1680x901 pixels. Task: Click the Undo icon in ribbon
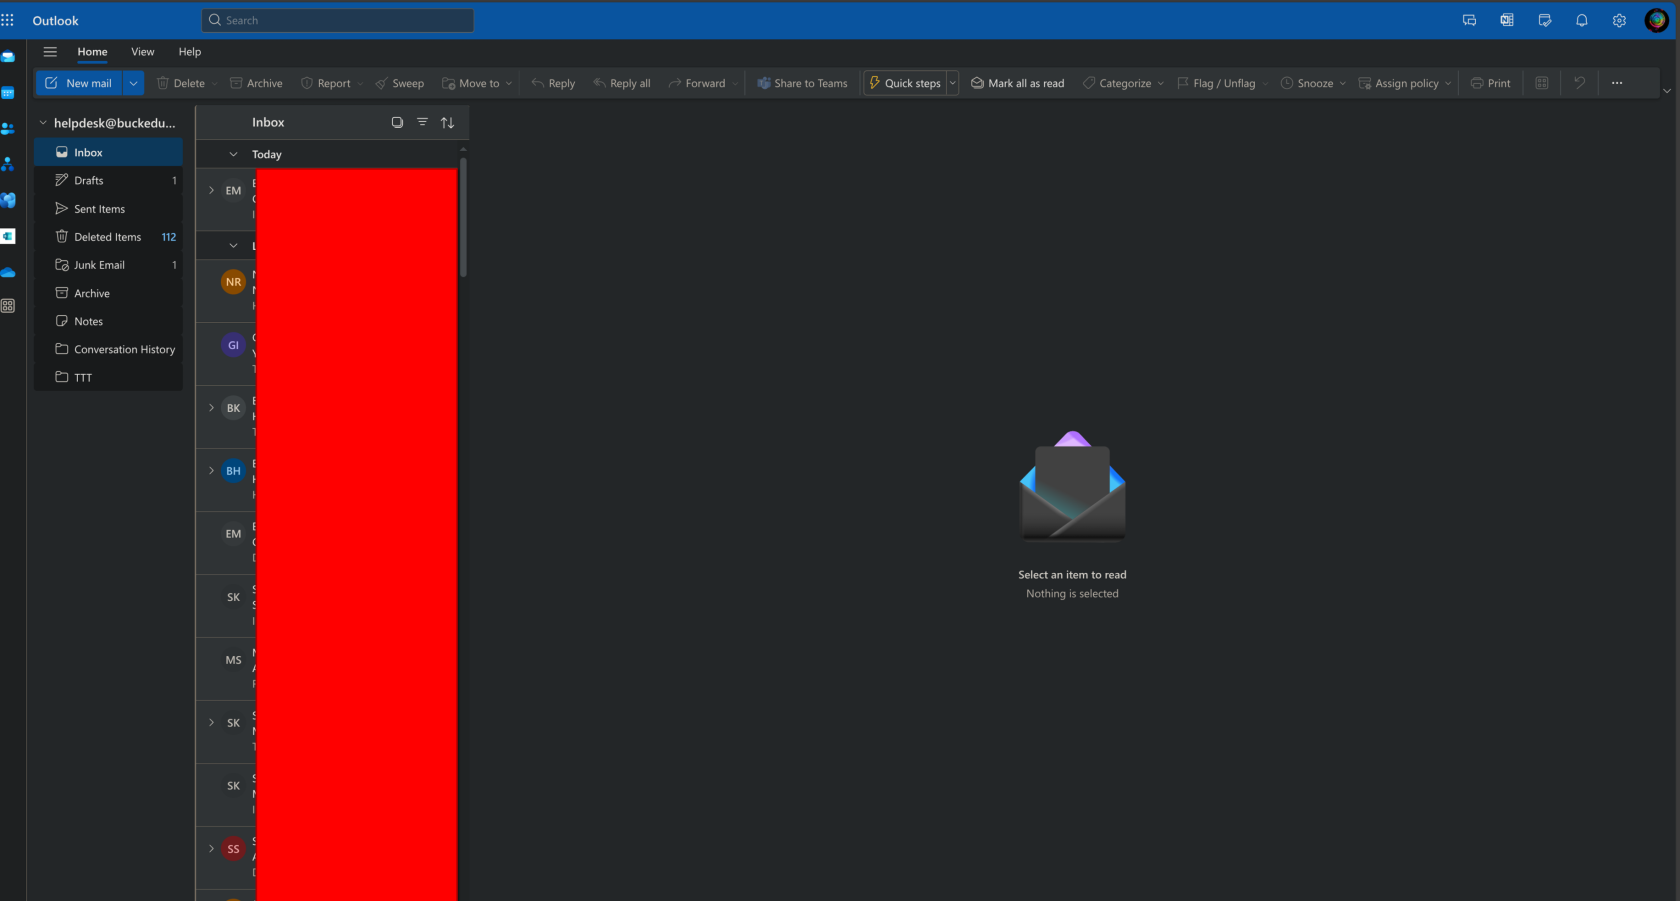(1579, 83)
